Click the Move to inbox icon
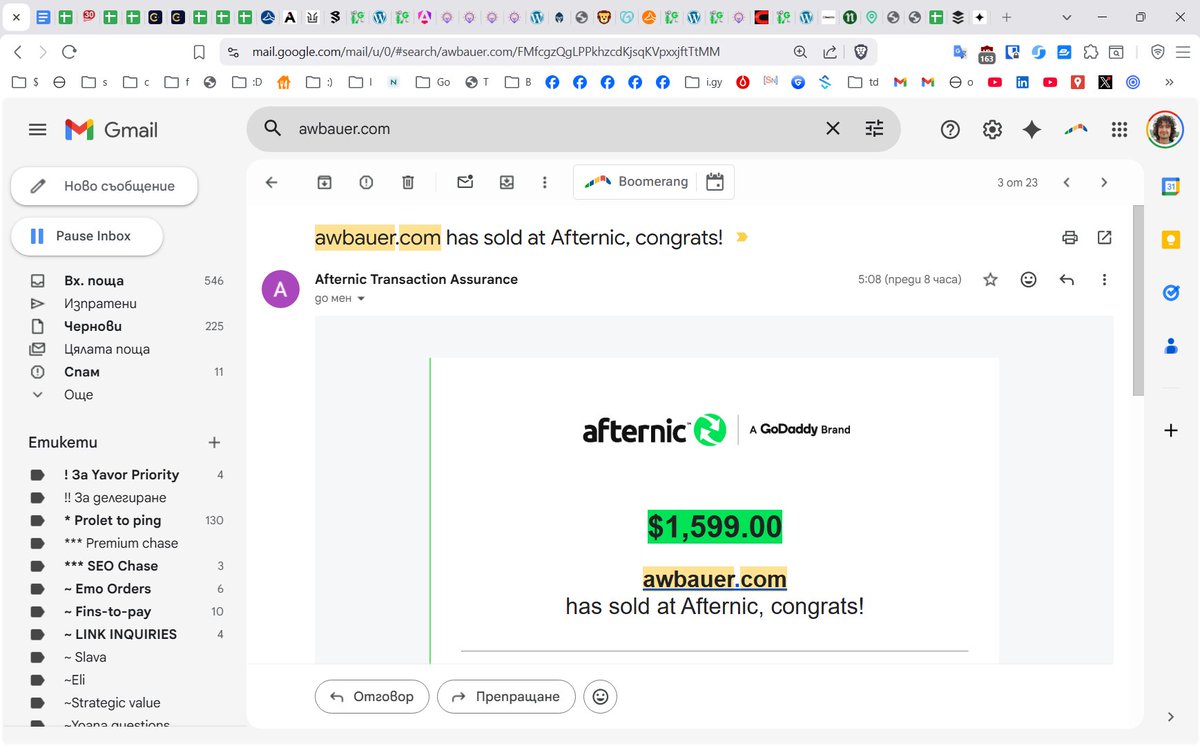Image resolution: width=1200 pixels, height=746 pixels. coord(507,182)
